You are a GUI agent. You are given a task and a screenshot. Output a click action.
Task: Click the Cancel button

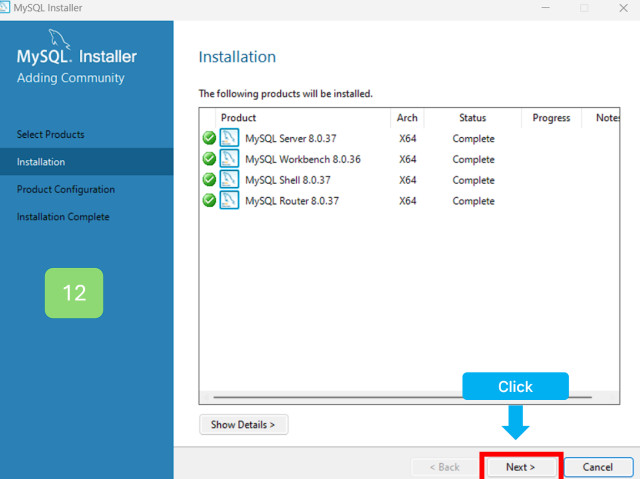point(598,467)
